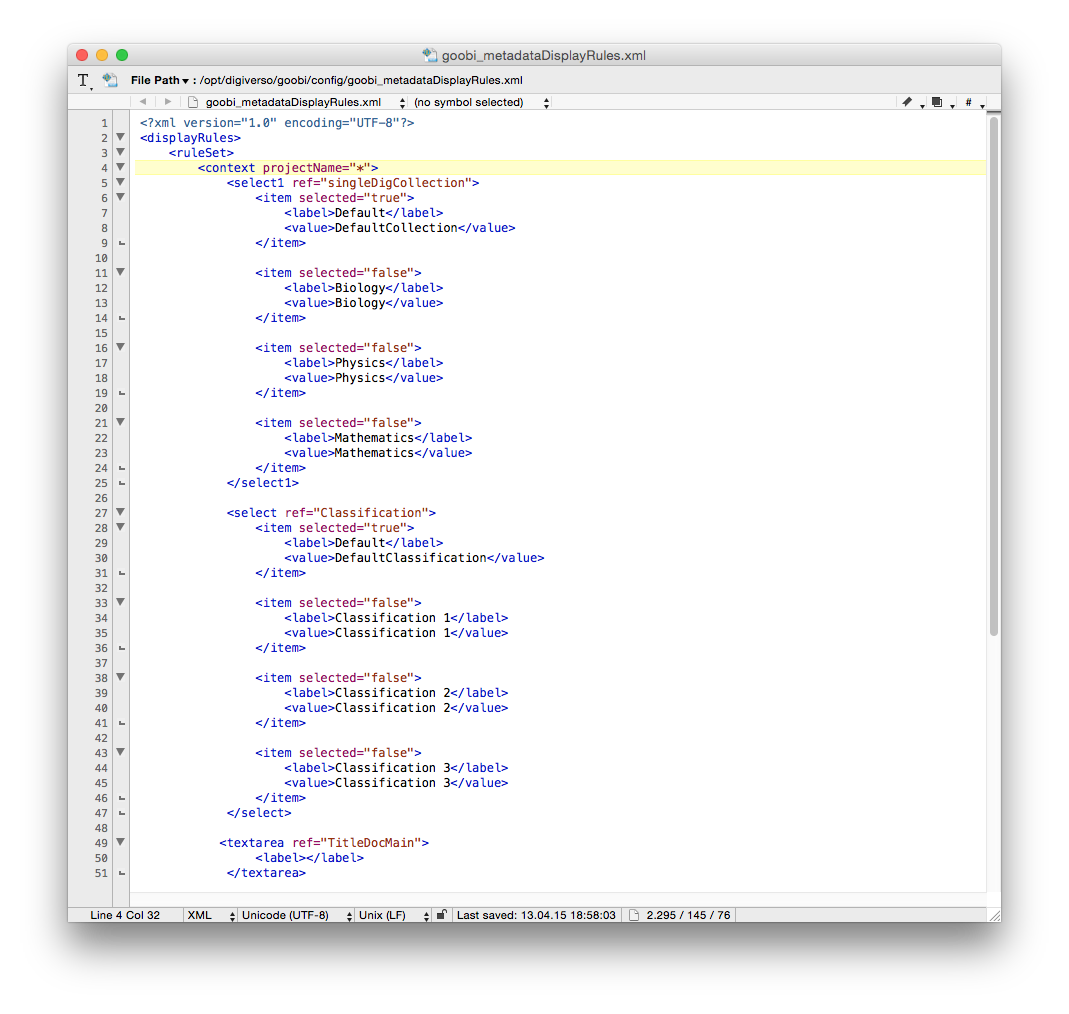Click the fold end marker on line 41
Image resolution: width=1069 pixels, height=1014 pixels.
click(122, 723)
